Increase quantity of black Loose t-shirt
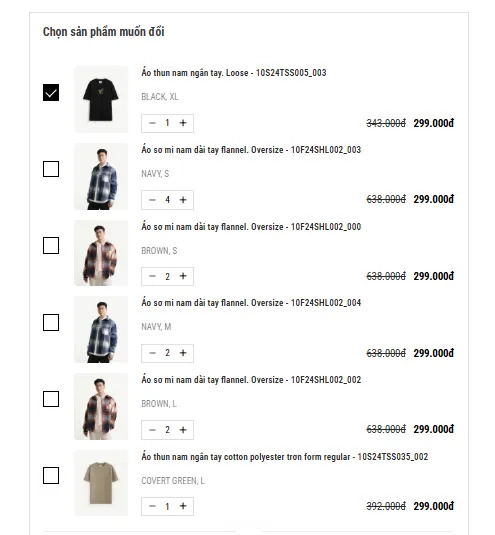The height and width of the screenshot is (535, 495). pos(183,123)
